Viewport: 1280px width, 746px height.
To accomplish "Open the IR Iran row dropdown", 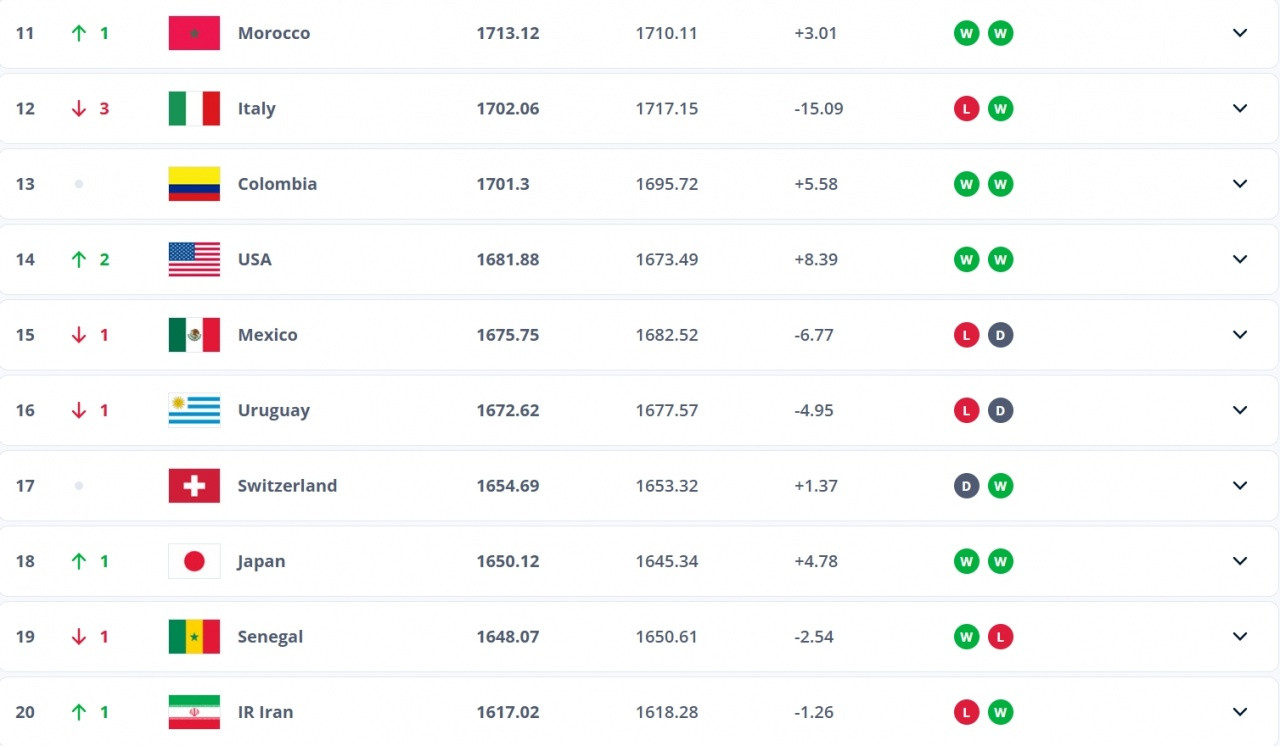I will point(1240,712).
